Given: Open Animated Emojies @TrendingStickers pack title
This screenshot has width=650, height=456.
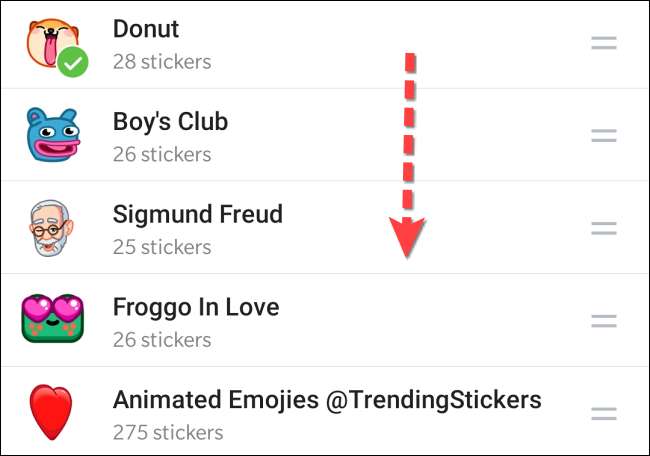Looking at the screenshot, I should coord(326,400).
